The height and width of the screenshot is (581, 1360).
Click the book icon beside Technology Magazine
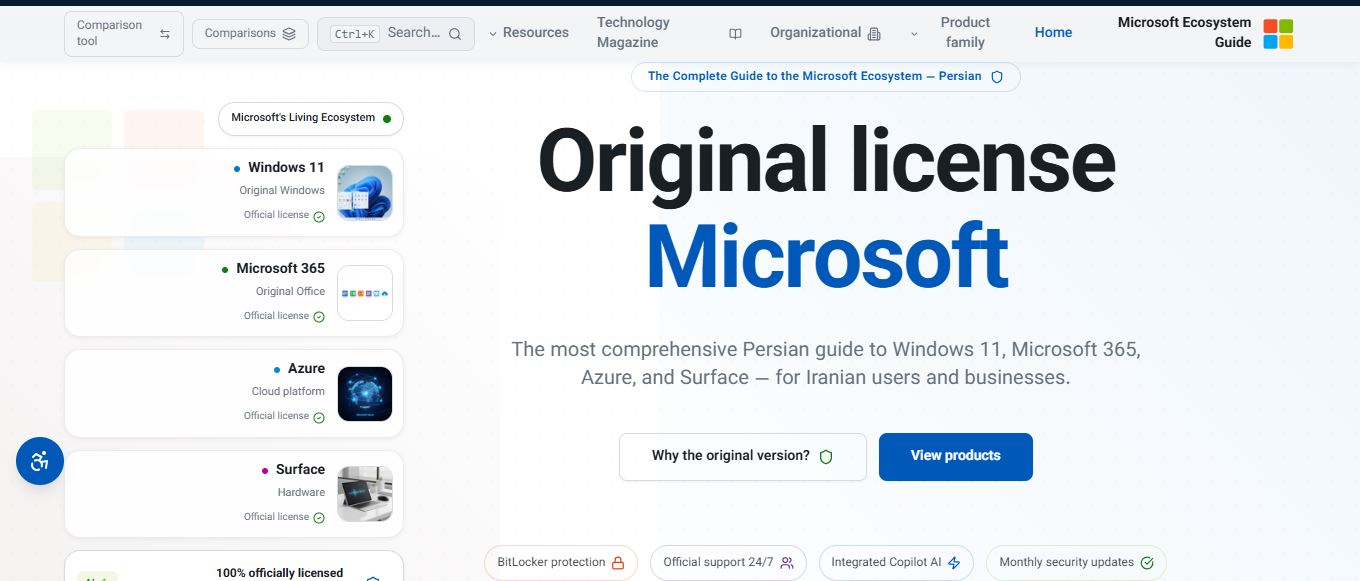point(735,34)
